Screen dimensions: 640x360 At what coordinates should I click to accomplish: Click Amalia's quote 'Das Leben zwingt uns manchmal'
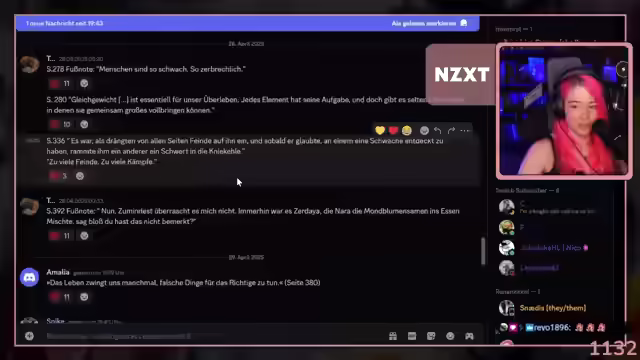click(183, 282)
